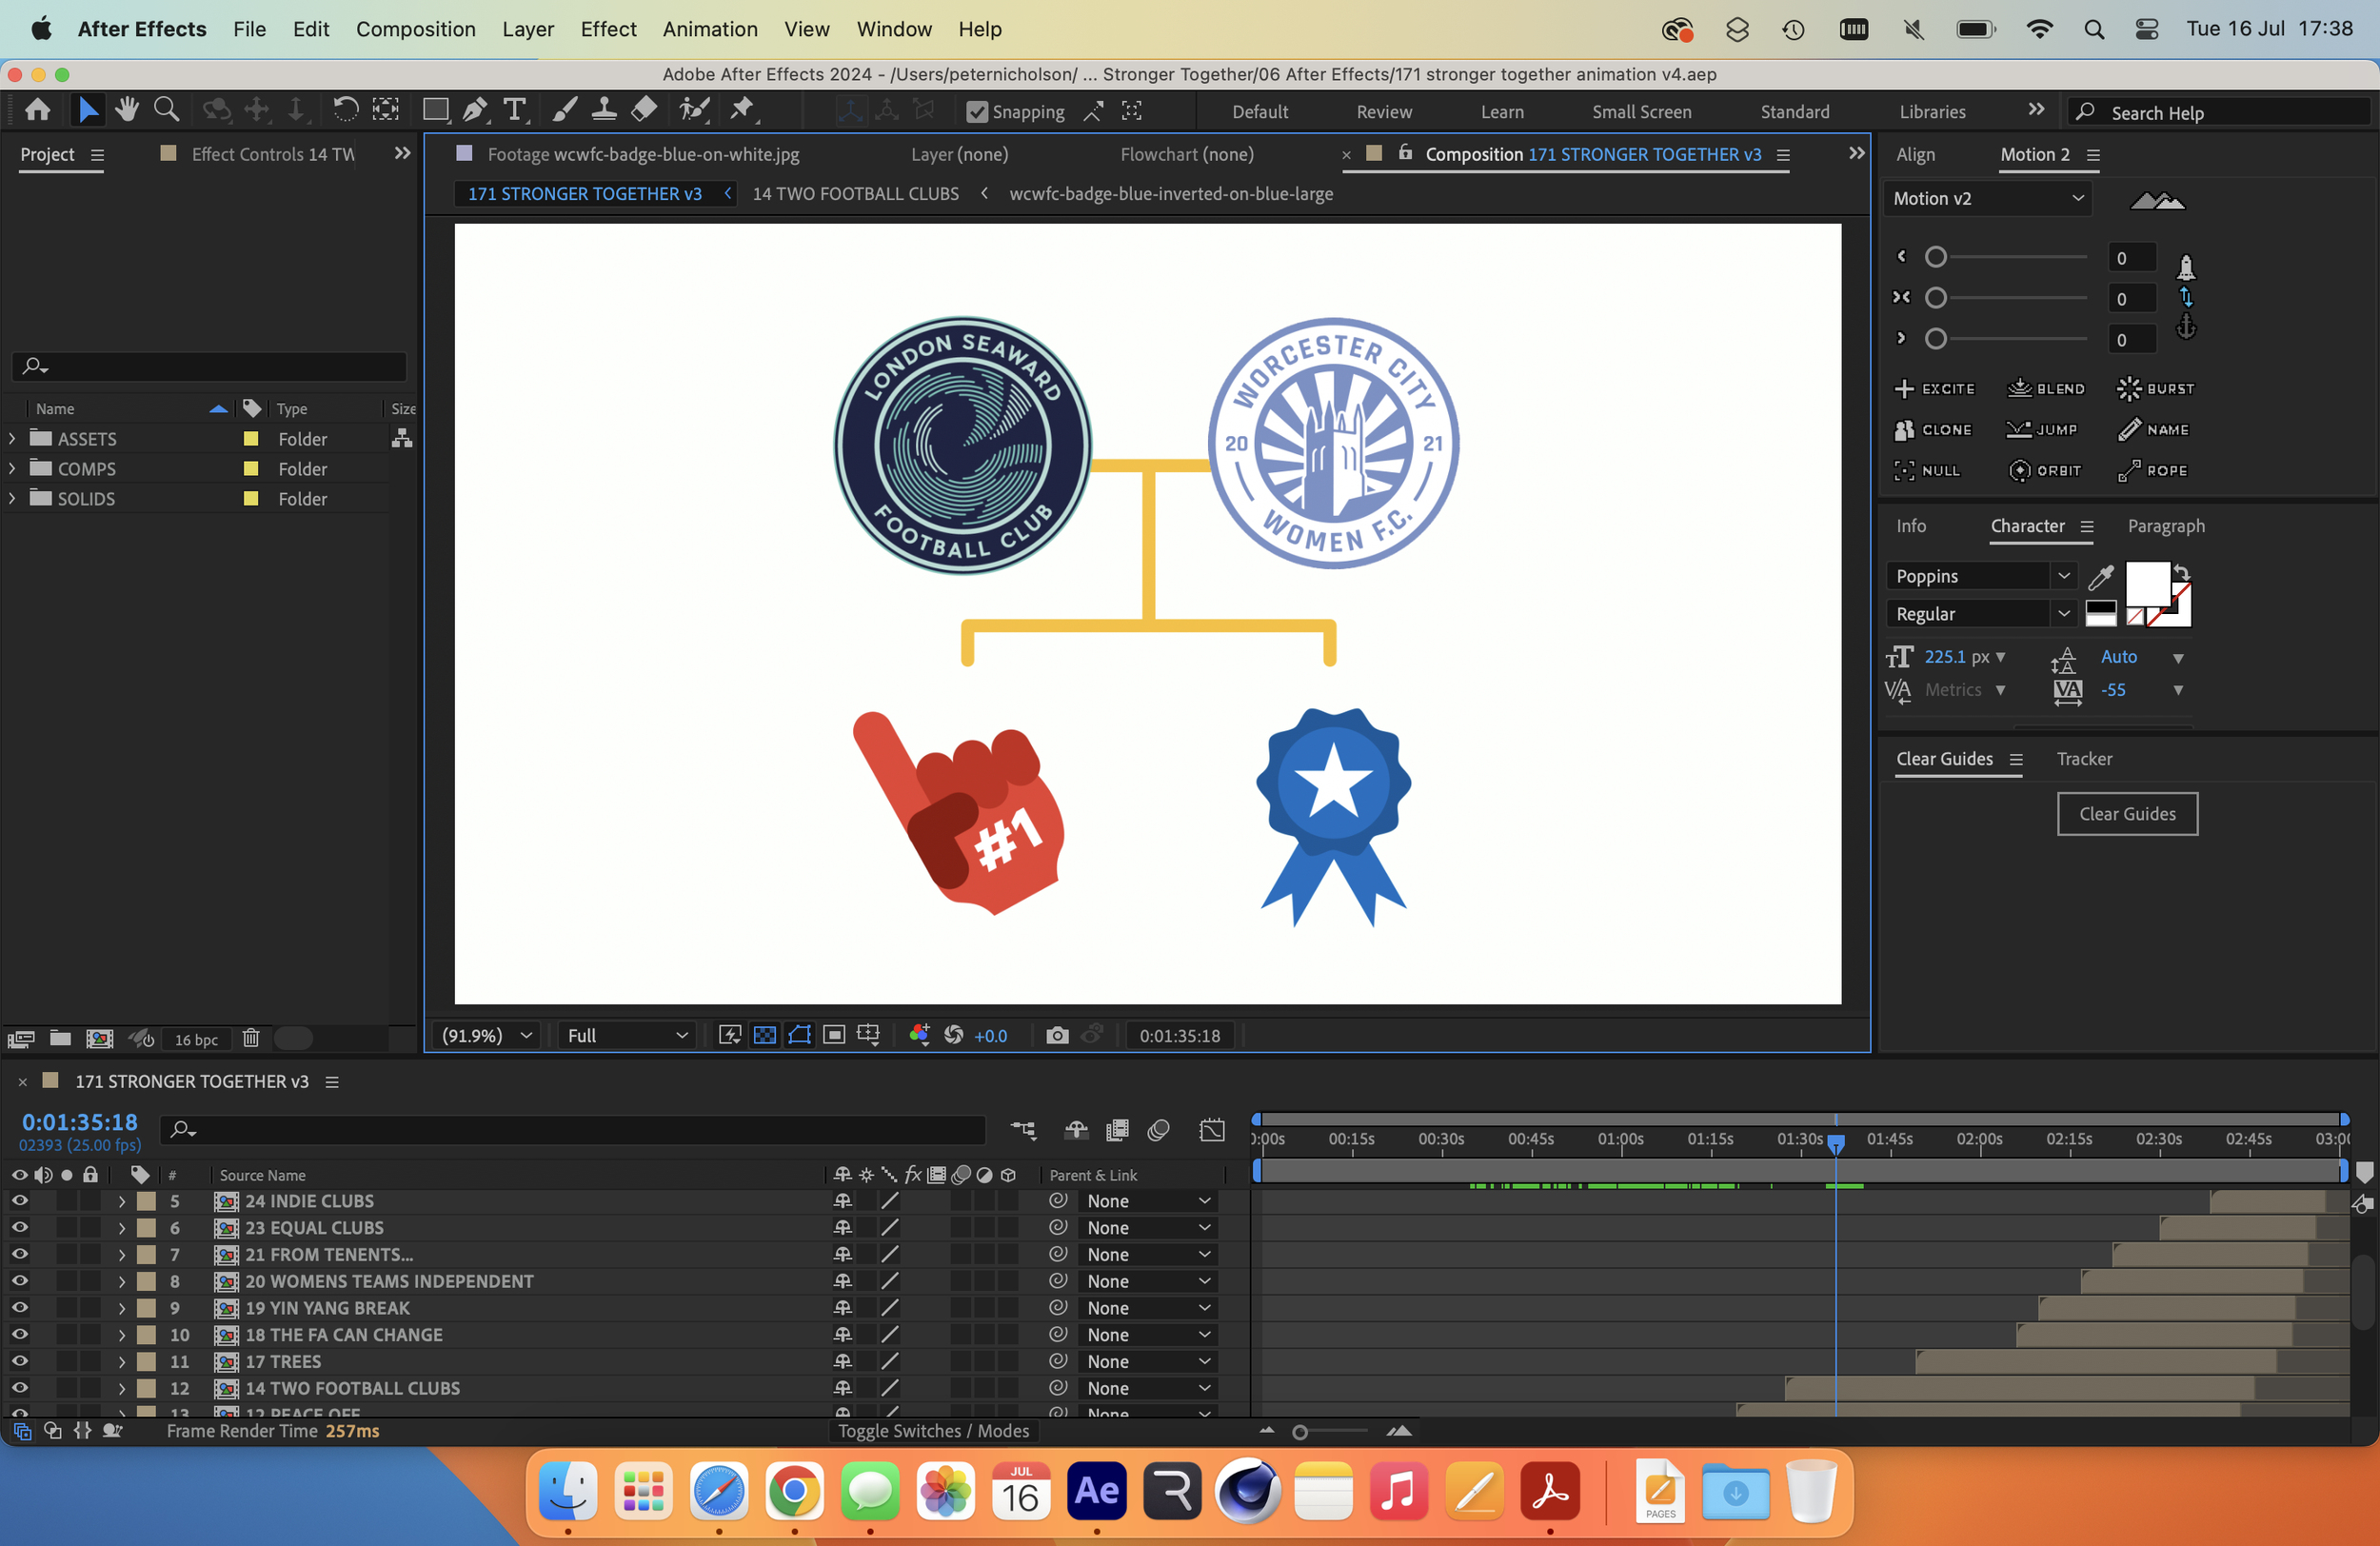Open the Composition menu
Viewport: 2380px width, 1546px height.
pyautogui.click(x=416, y=29)
